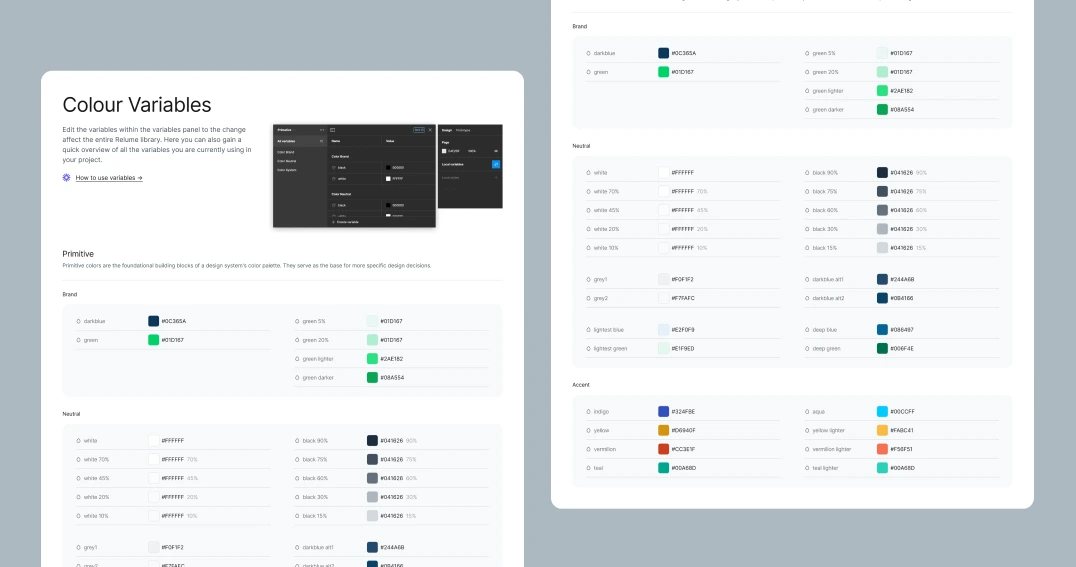Viewport: 1076px width, 567px height.
Task: Click the variable icon before aqua
Action: point(807,412)
